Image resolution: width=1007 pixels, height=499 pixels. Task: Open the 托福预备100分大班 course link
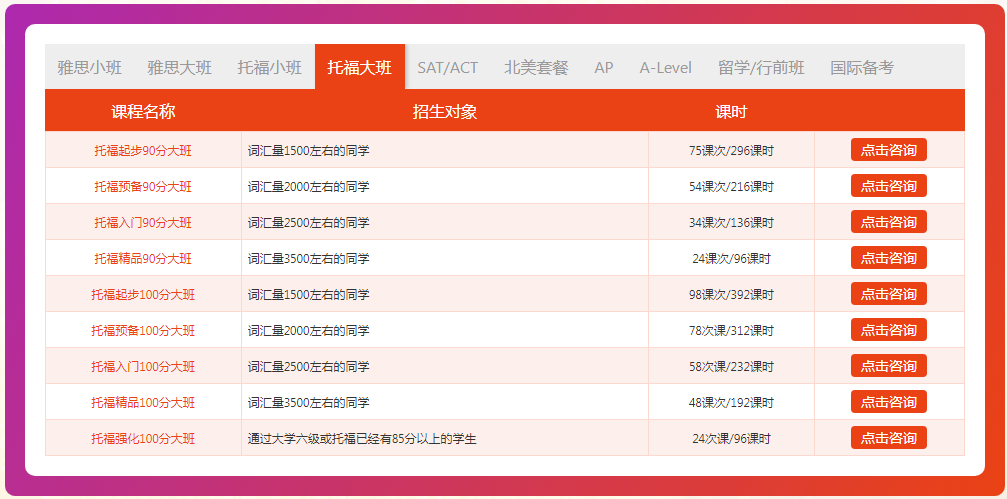(x=143, y=331)
